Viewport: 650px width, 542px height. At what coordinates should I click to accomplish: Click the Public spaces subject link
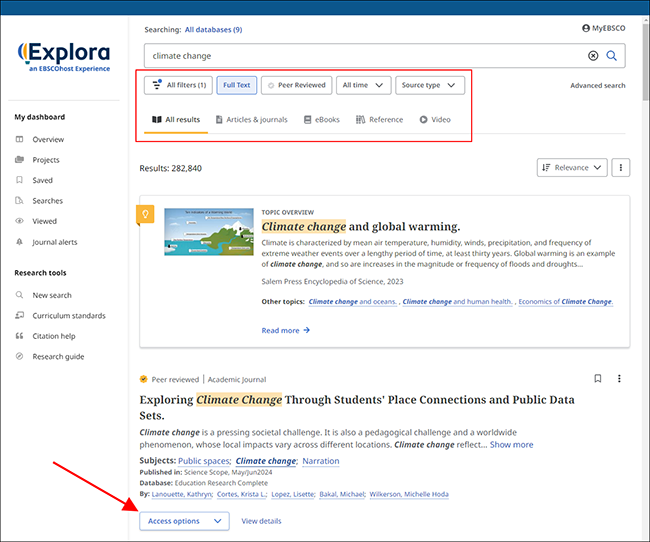[204, 461]
